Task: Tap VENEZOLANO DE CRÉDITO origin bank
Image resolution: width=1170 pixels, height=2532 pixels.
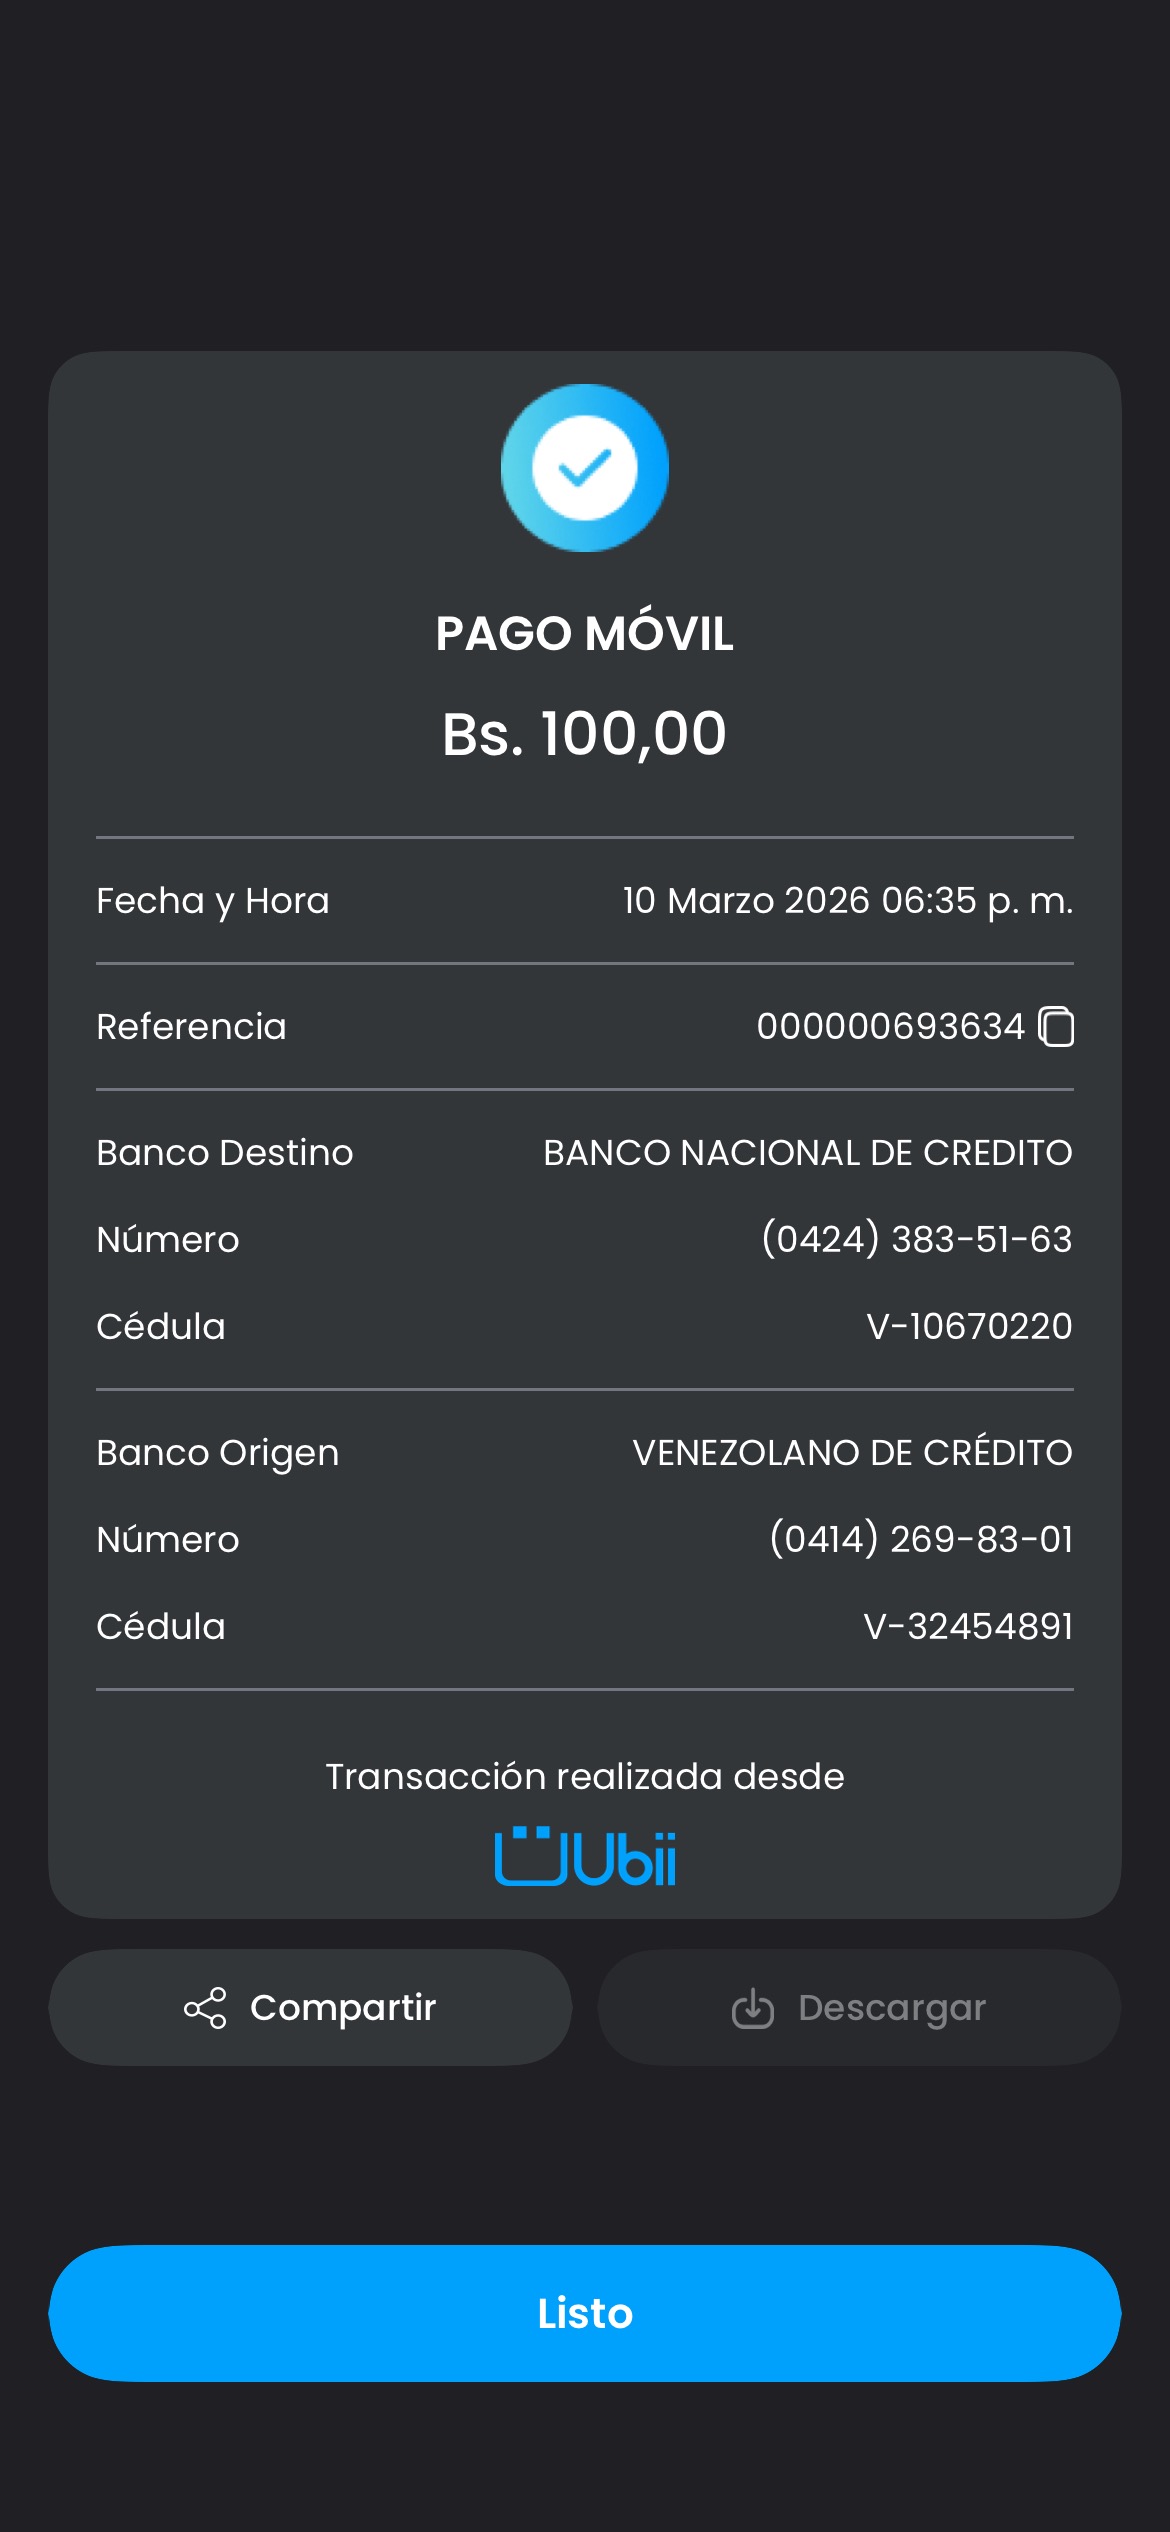Action: [852, 1453]
